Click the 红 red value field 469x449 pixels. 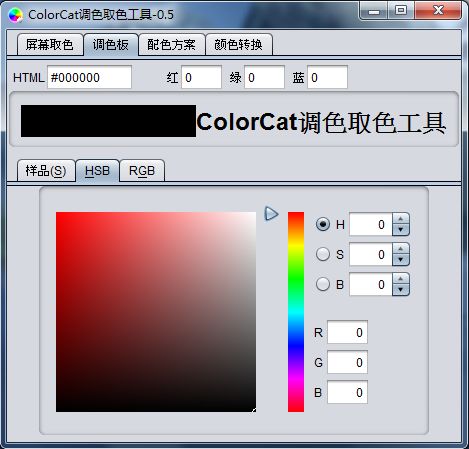(x=201, y=77)
